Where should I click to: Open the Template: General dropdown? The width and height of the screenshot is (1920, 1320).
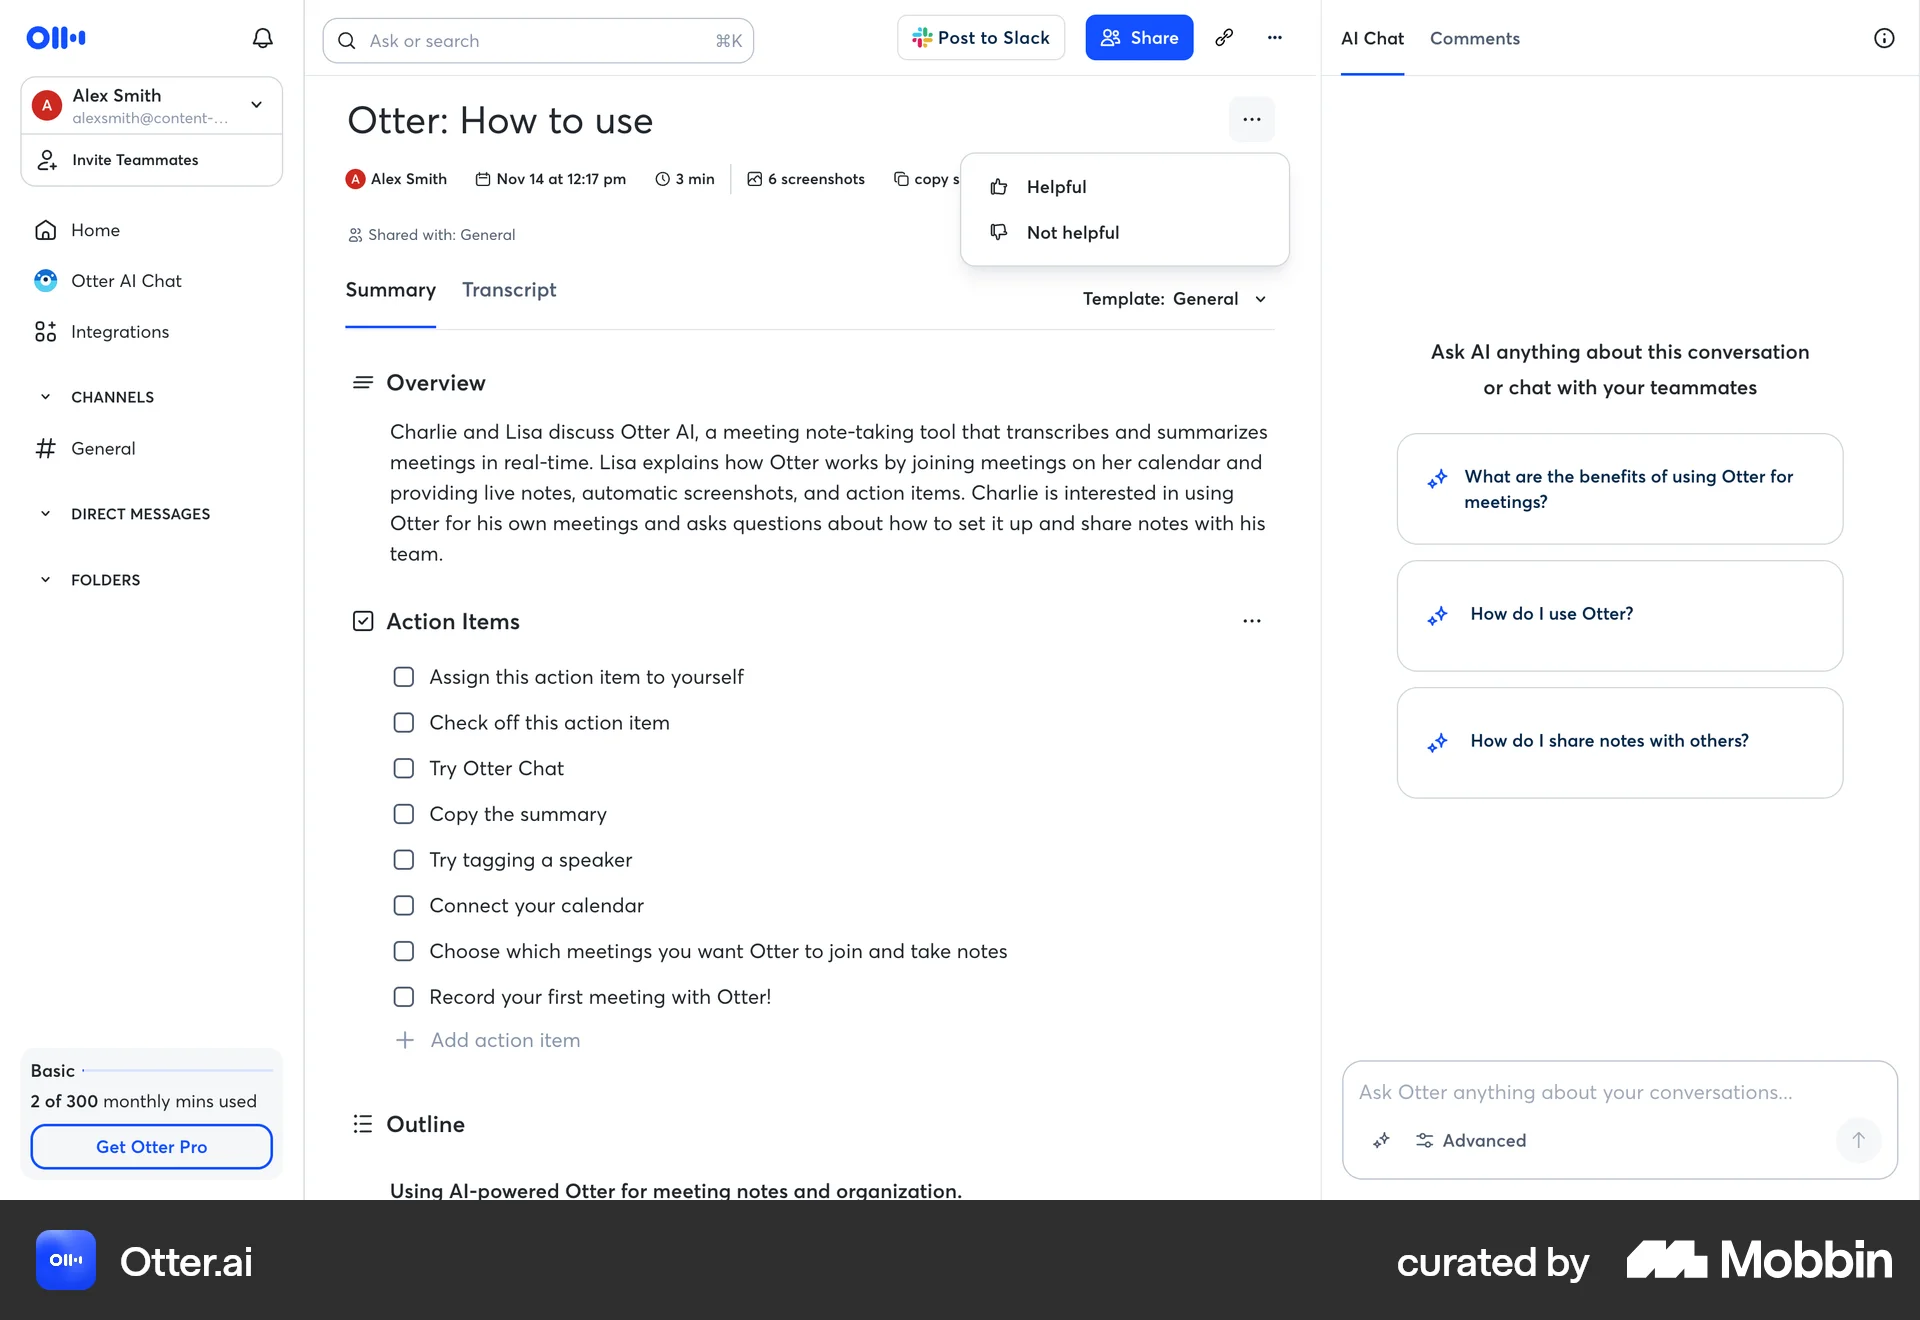1175,299
